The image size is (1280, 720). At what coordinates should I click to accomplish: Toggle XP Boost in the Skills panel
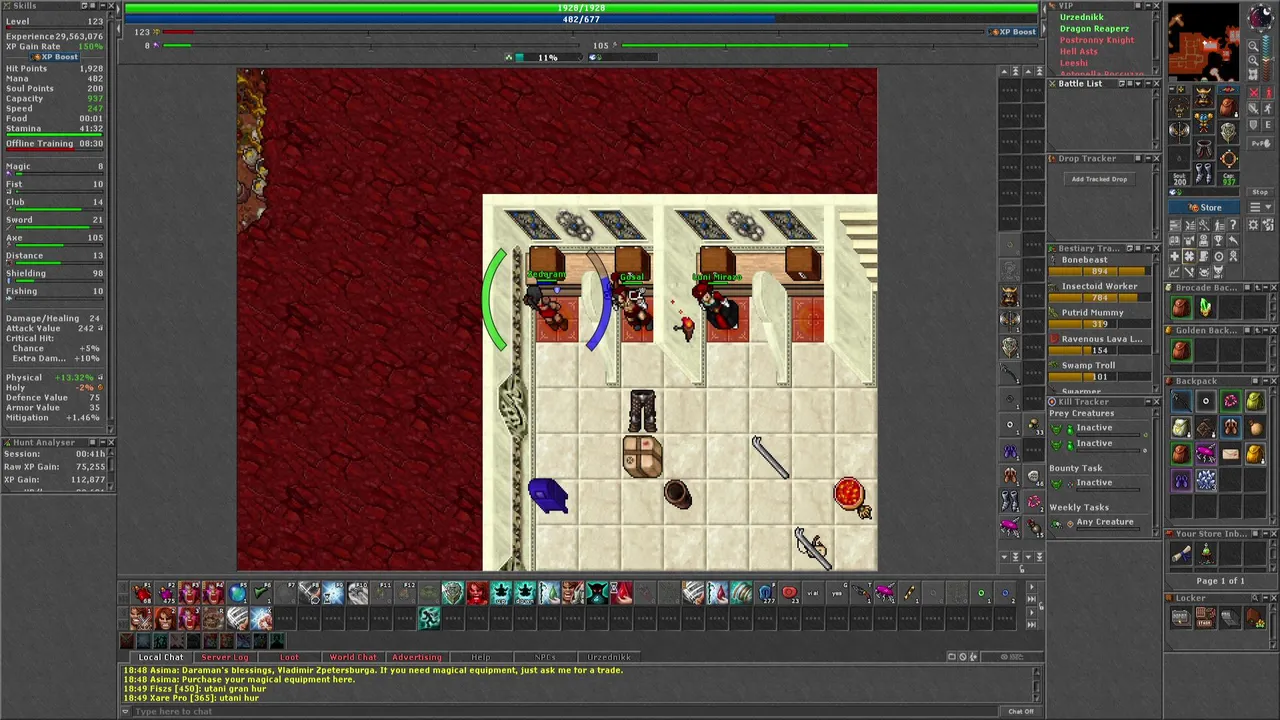click(56, 57)
